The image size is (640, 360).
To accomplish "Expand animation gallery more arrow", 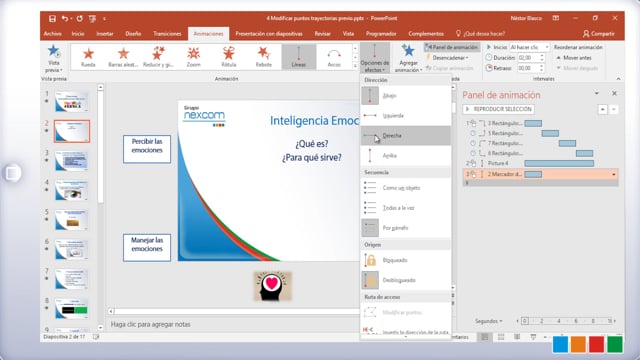I will point(355,66).
